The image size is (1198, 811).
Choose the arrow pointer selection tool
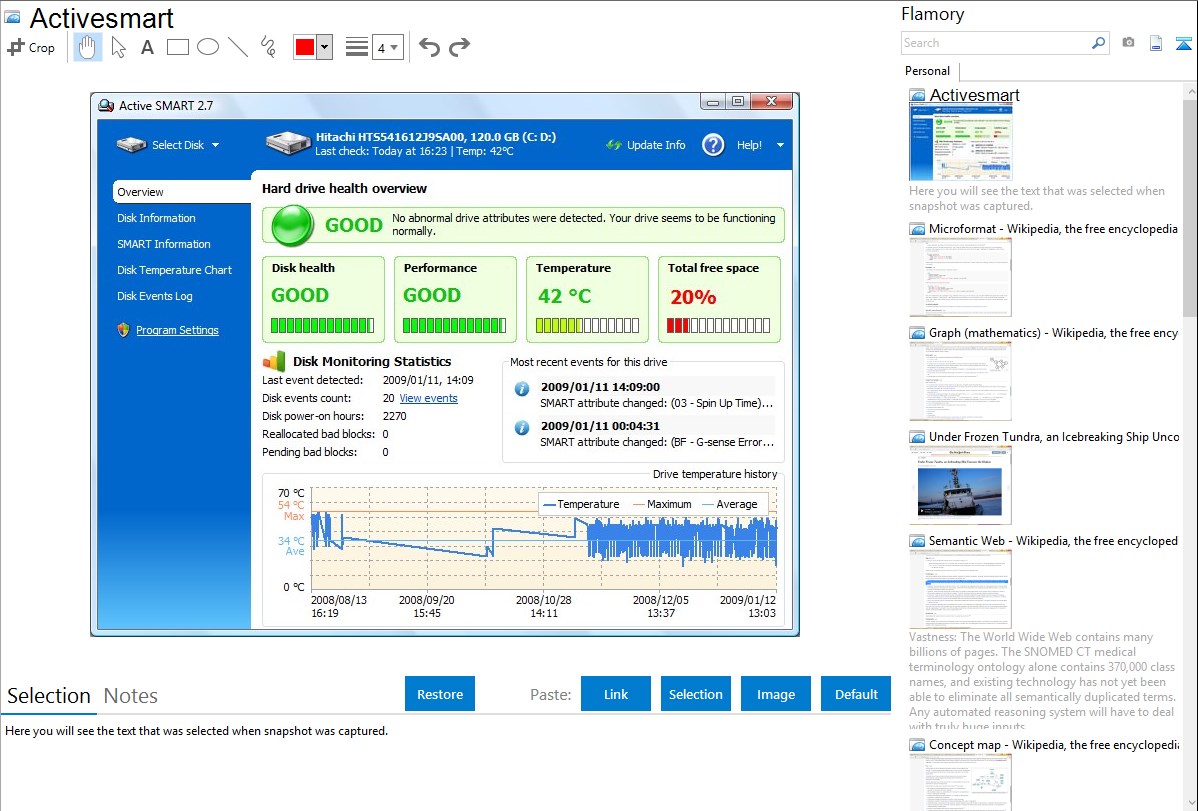(118, 47)
